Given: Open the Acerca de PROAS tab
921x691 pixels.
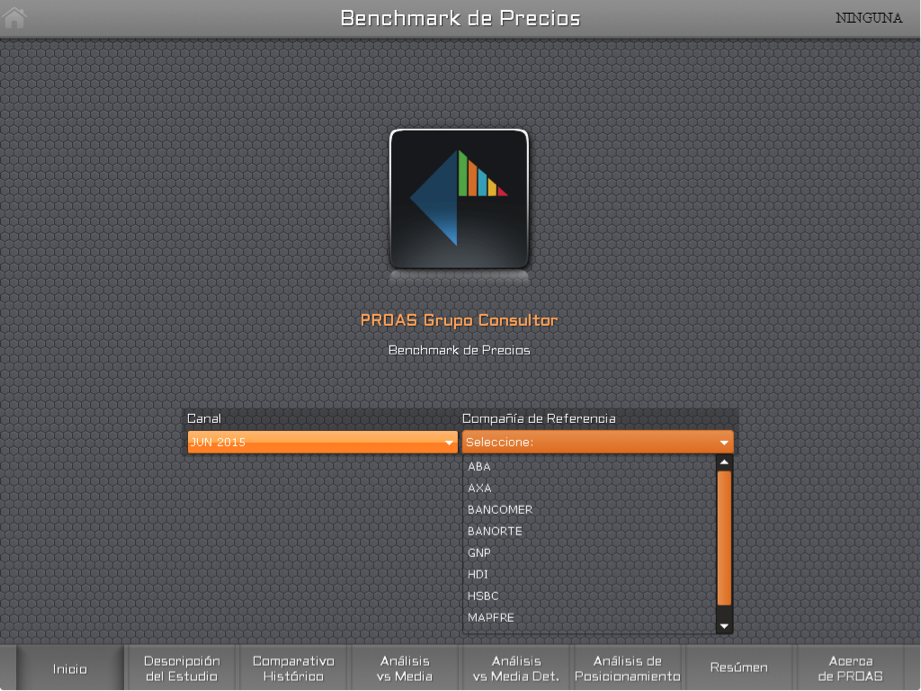Looking at the screenshot, I should click(x=850, y=669).
